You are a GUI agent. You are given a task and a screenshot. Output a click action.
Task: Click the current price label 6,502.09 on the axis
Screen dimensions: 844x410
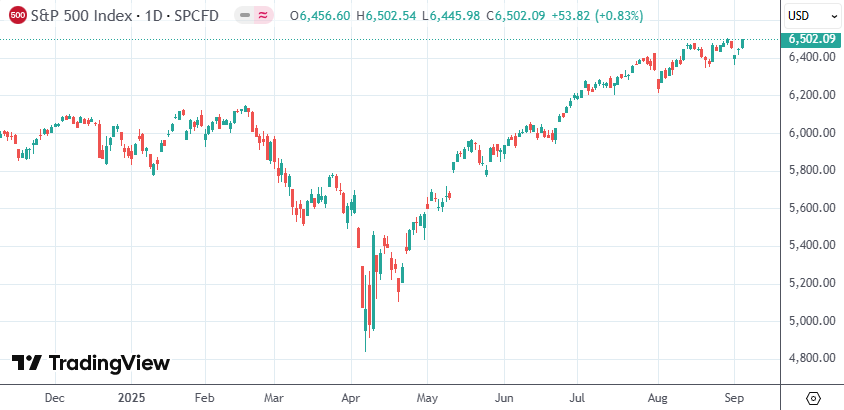[x=812, y=39]
